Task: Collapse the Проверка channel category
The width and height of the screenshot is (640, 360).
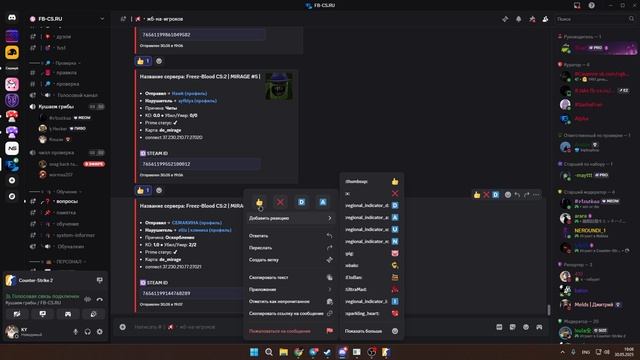Action: [x=65, y=63]
